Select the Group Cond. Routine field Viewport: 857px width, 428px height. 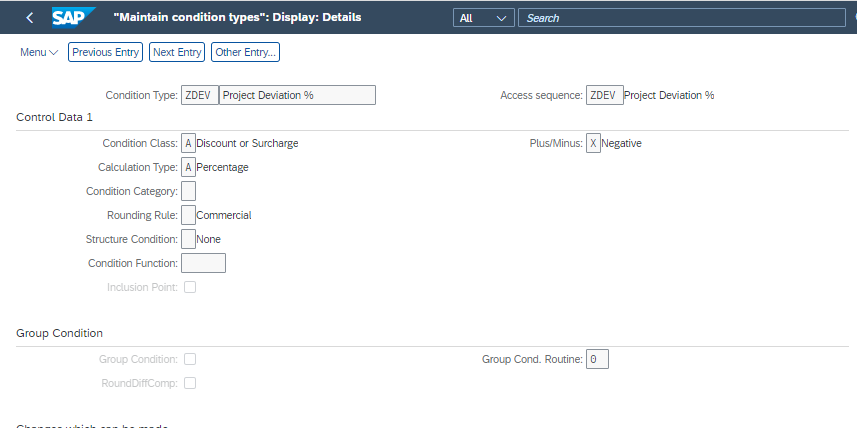click(x=597, y=359)
